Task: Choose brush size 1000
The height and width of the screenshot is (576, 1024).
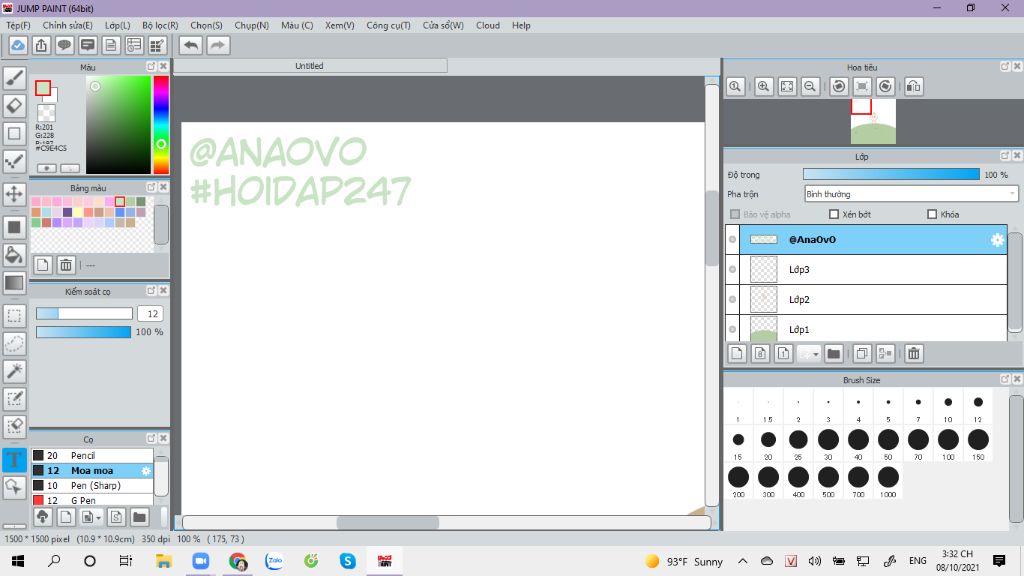Action: point(888,481)
